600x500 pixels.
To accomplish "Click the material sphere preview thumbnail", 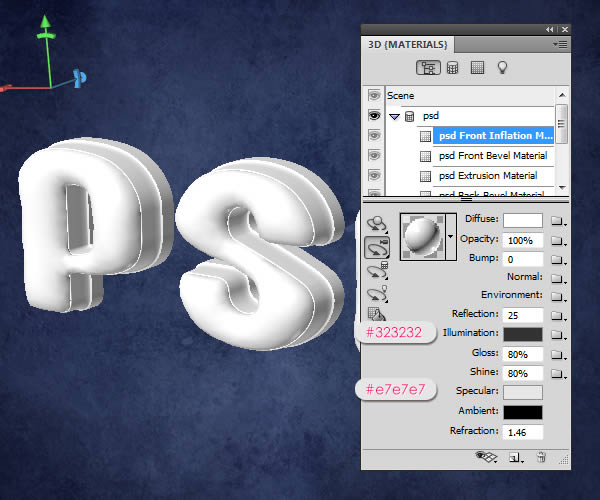I will [x=423, y=237].
